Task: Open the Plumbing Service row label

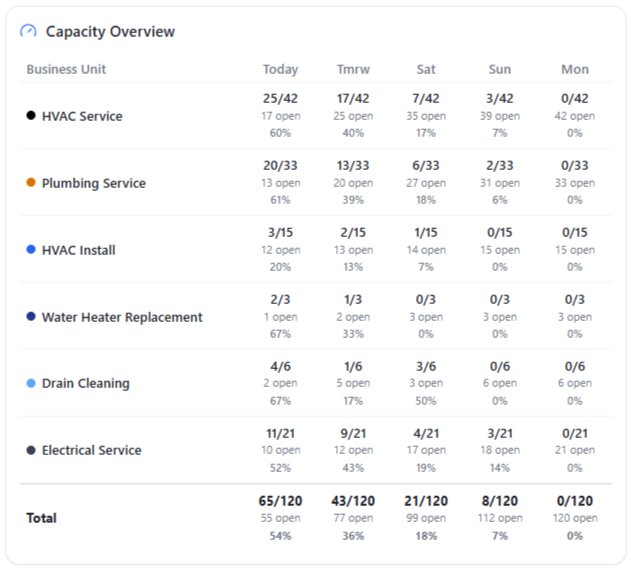Action: pos(94,183)
